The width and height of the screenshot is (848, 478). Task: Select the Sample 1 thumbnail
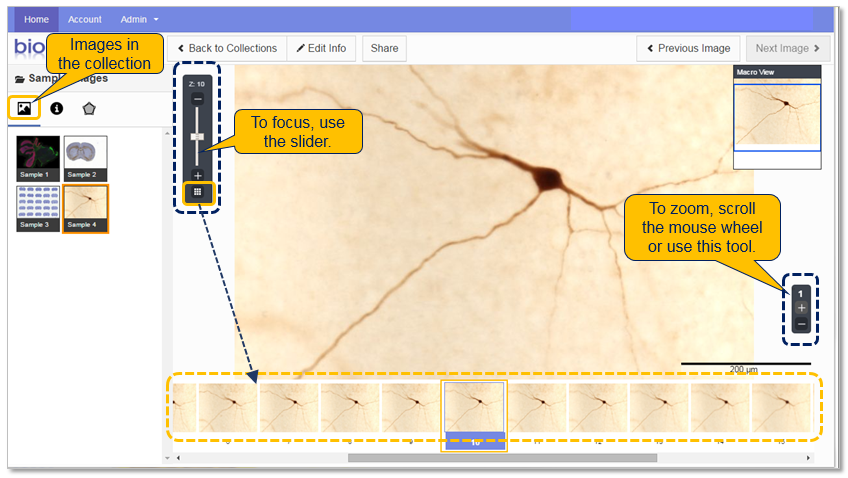click(x=37, y=157)
